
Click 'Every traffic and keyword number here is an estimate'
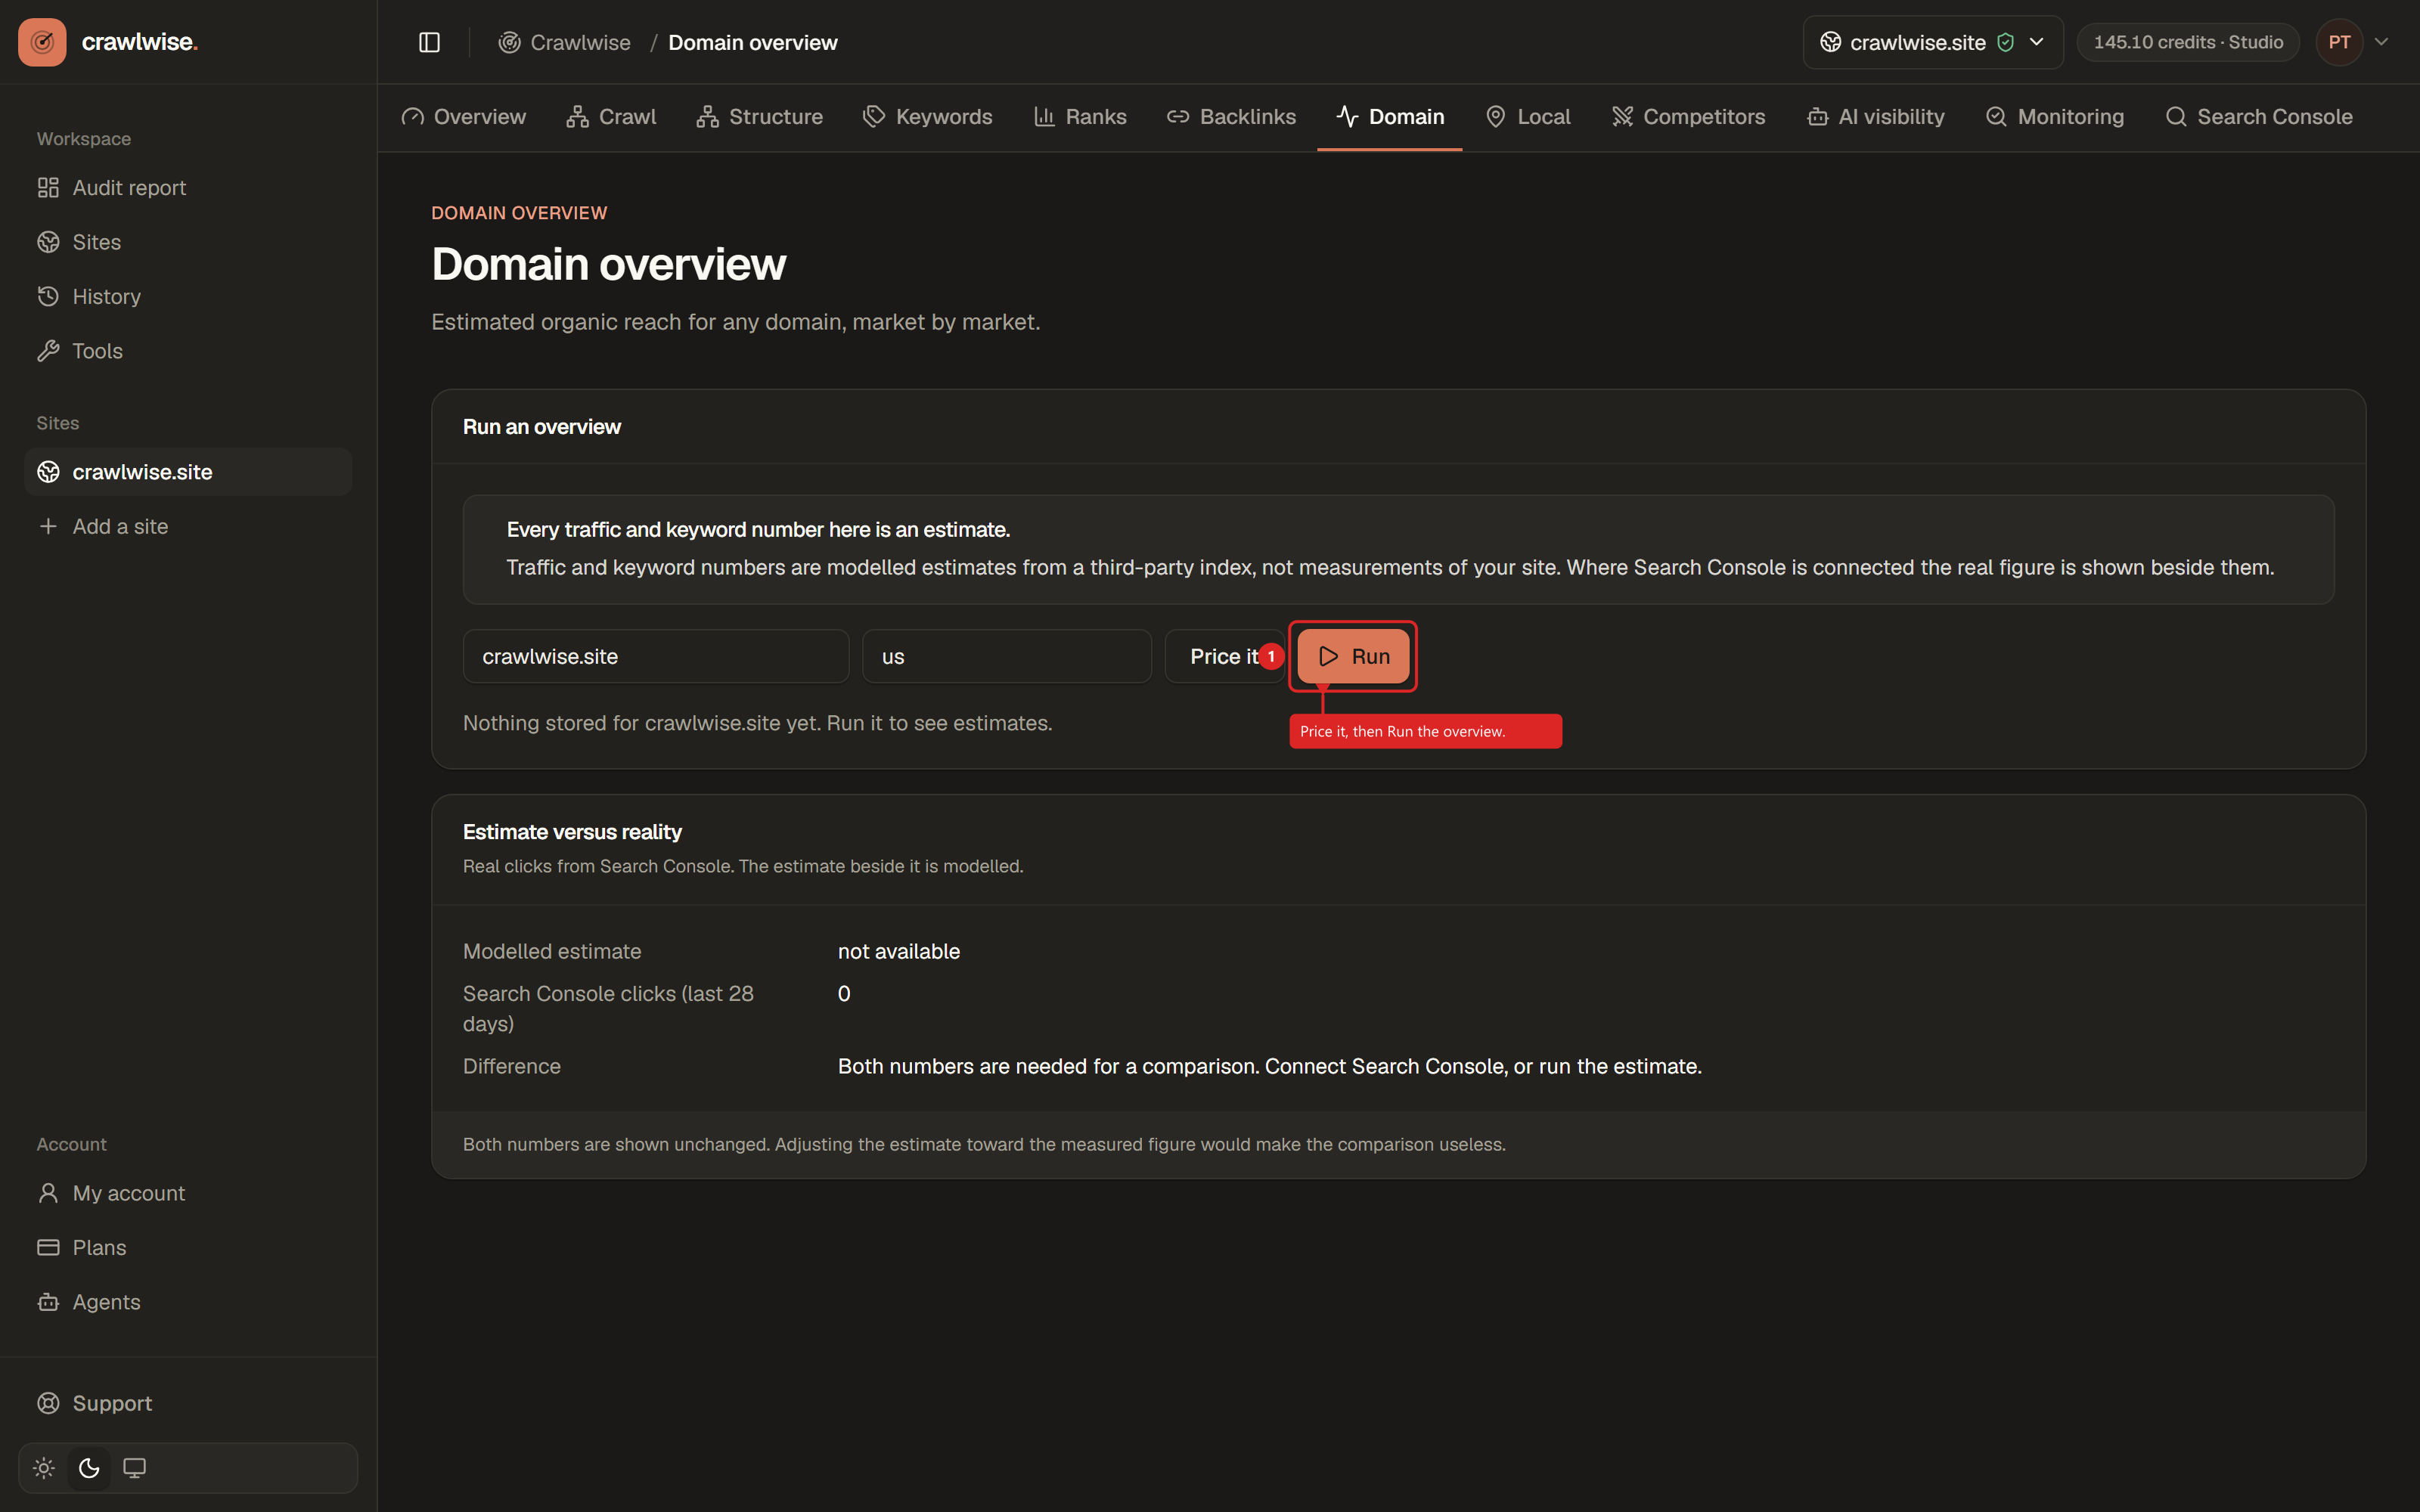pos(758,530)
